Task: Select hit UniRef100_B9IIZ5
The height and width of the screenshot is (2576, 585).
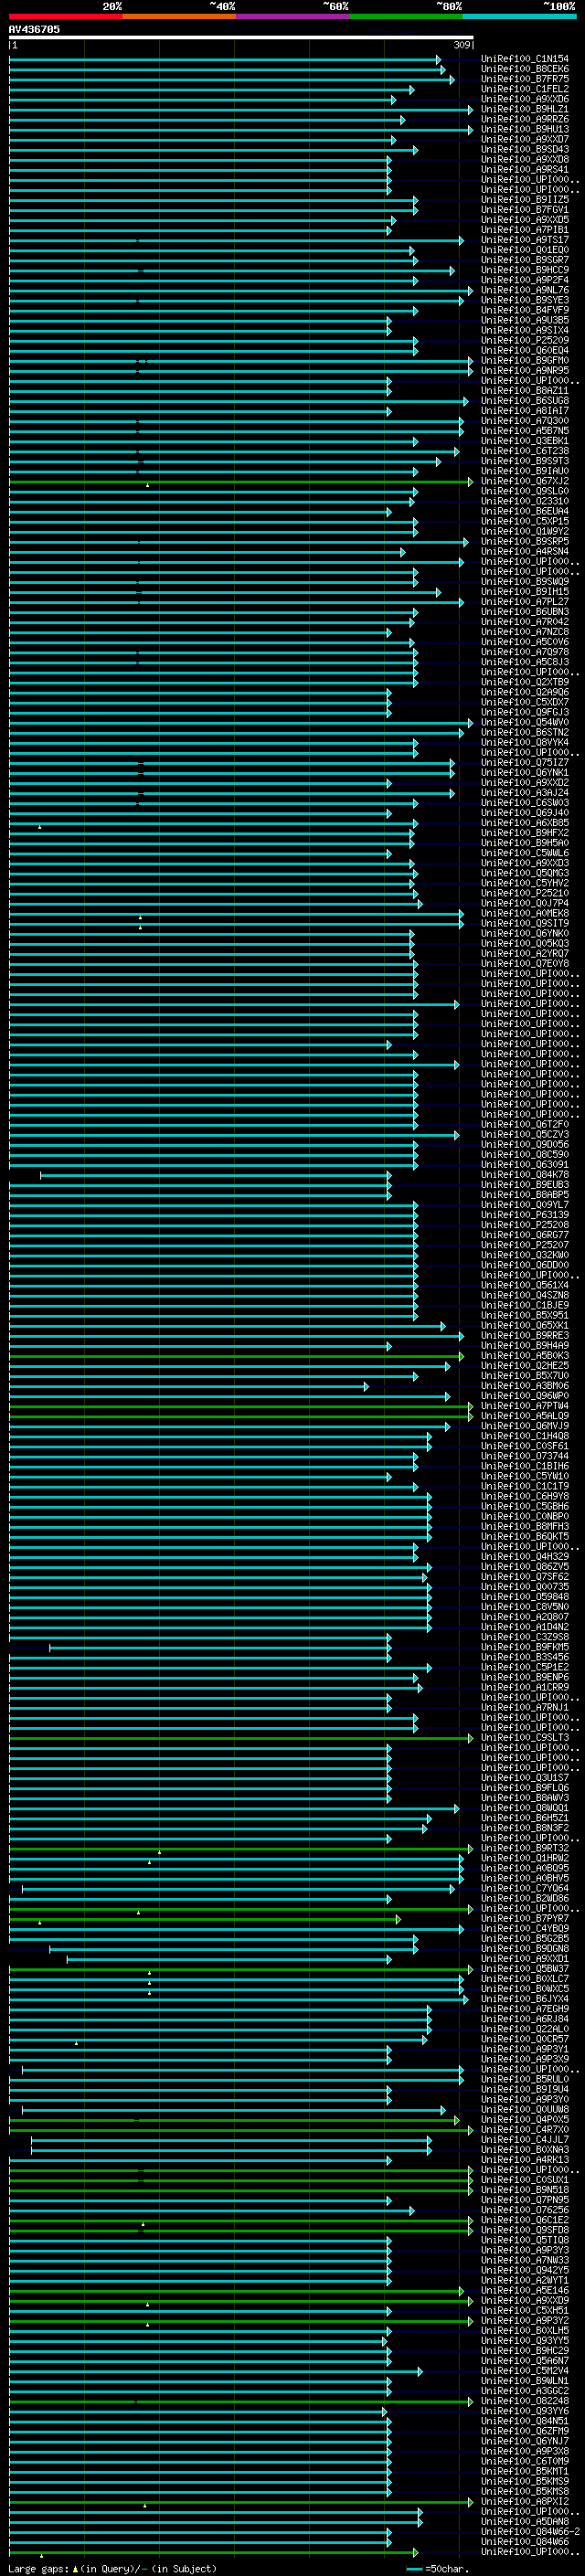Action: click(x=525, y=200)
